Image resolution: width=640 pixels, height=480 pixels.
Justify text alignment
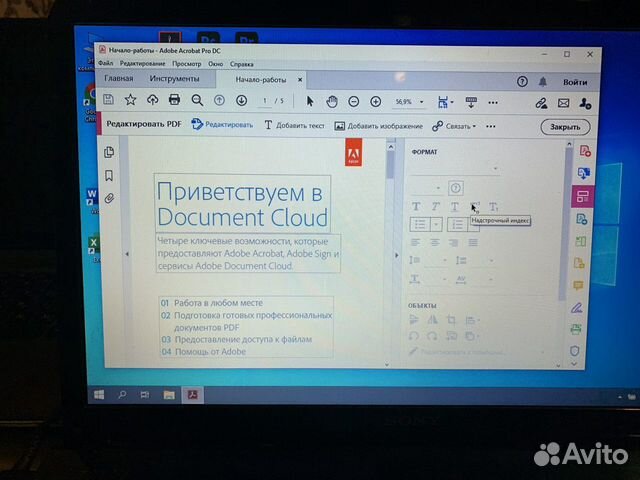[473, 243]
